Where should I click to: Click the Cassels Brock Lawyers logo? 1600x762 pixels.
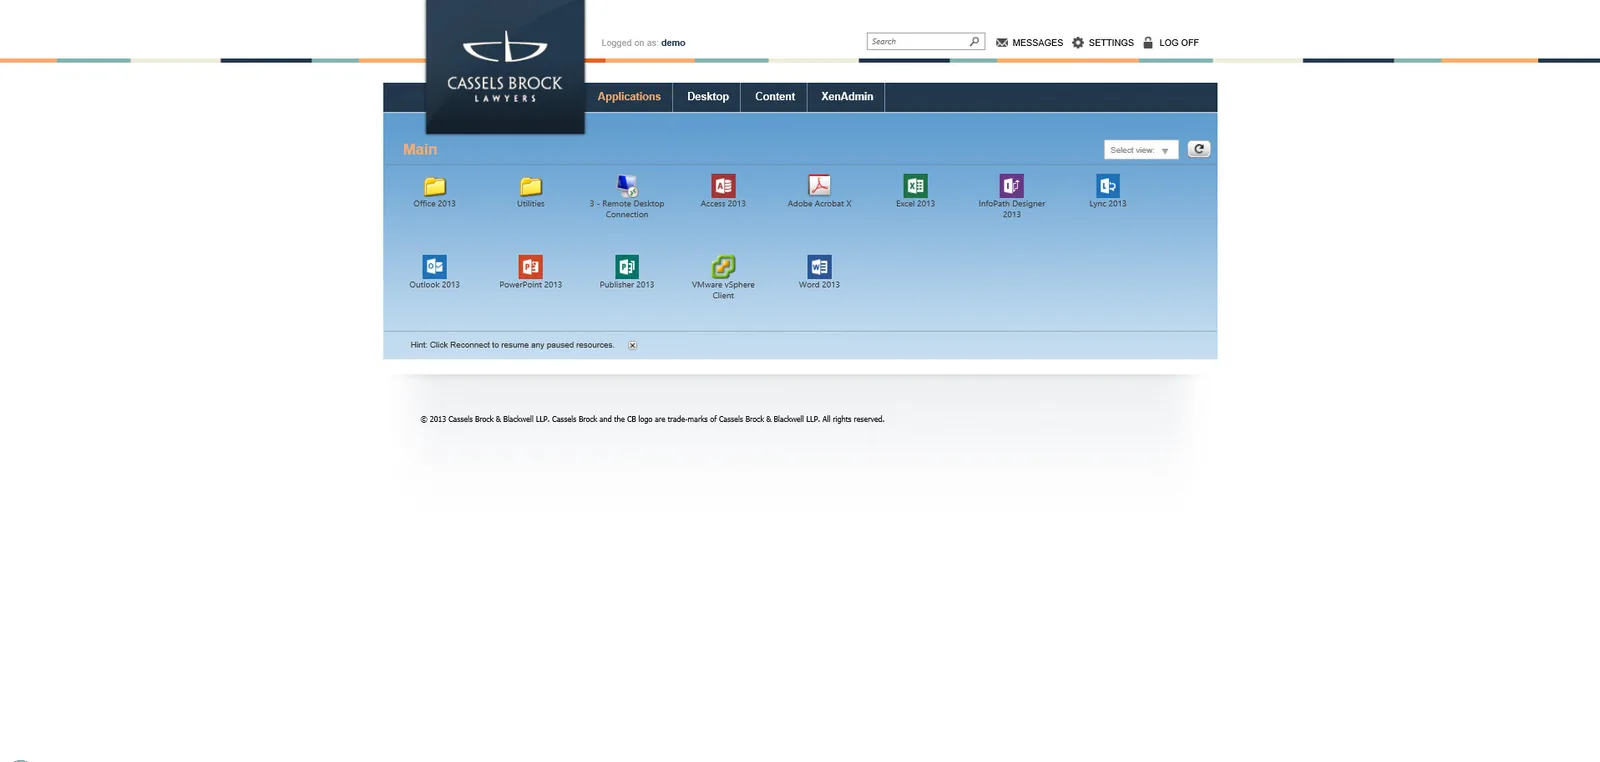(x=505, y=66)
